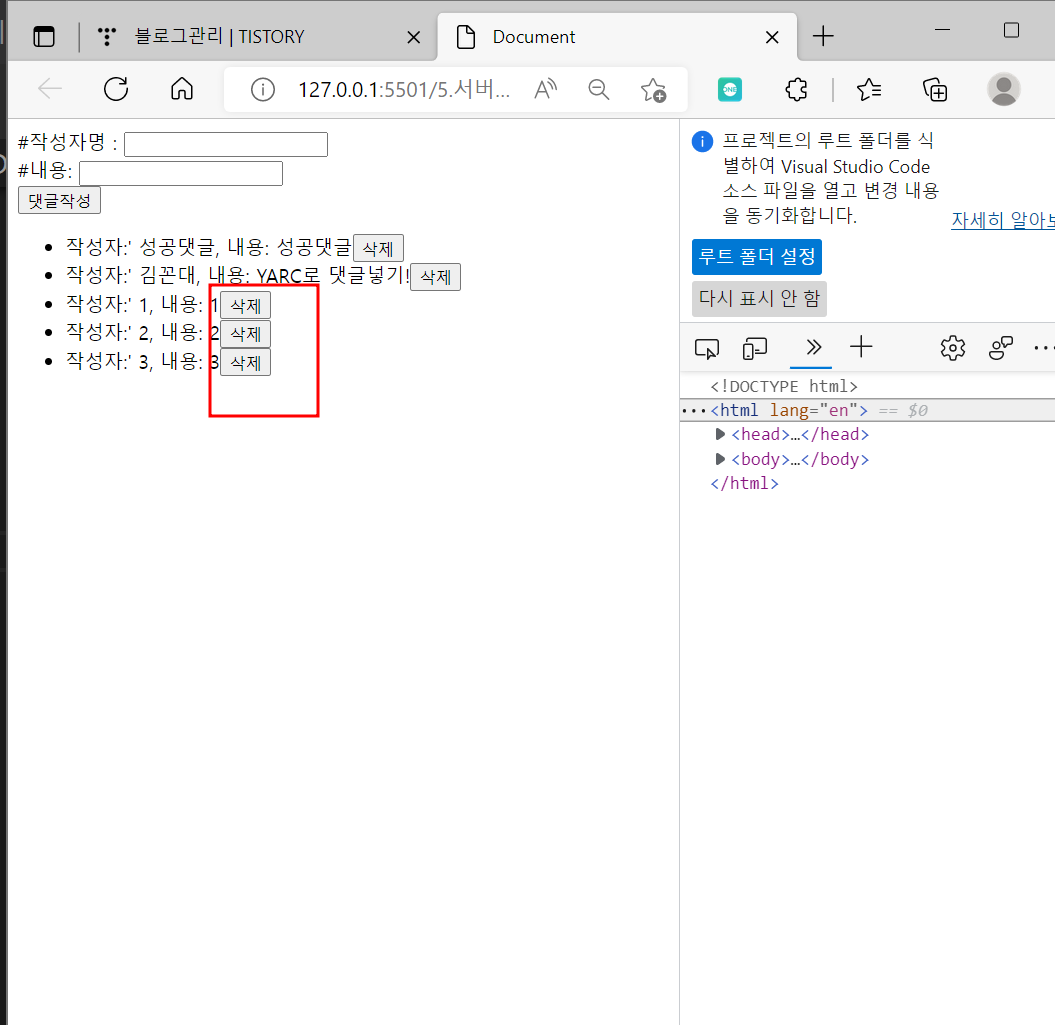1055x1025 pixels.
Task: Open the DevTools feedback icon
Action: pyautogui.click(x=1001, y=348)
